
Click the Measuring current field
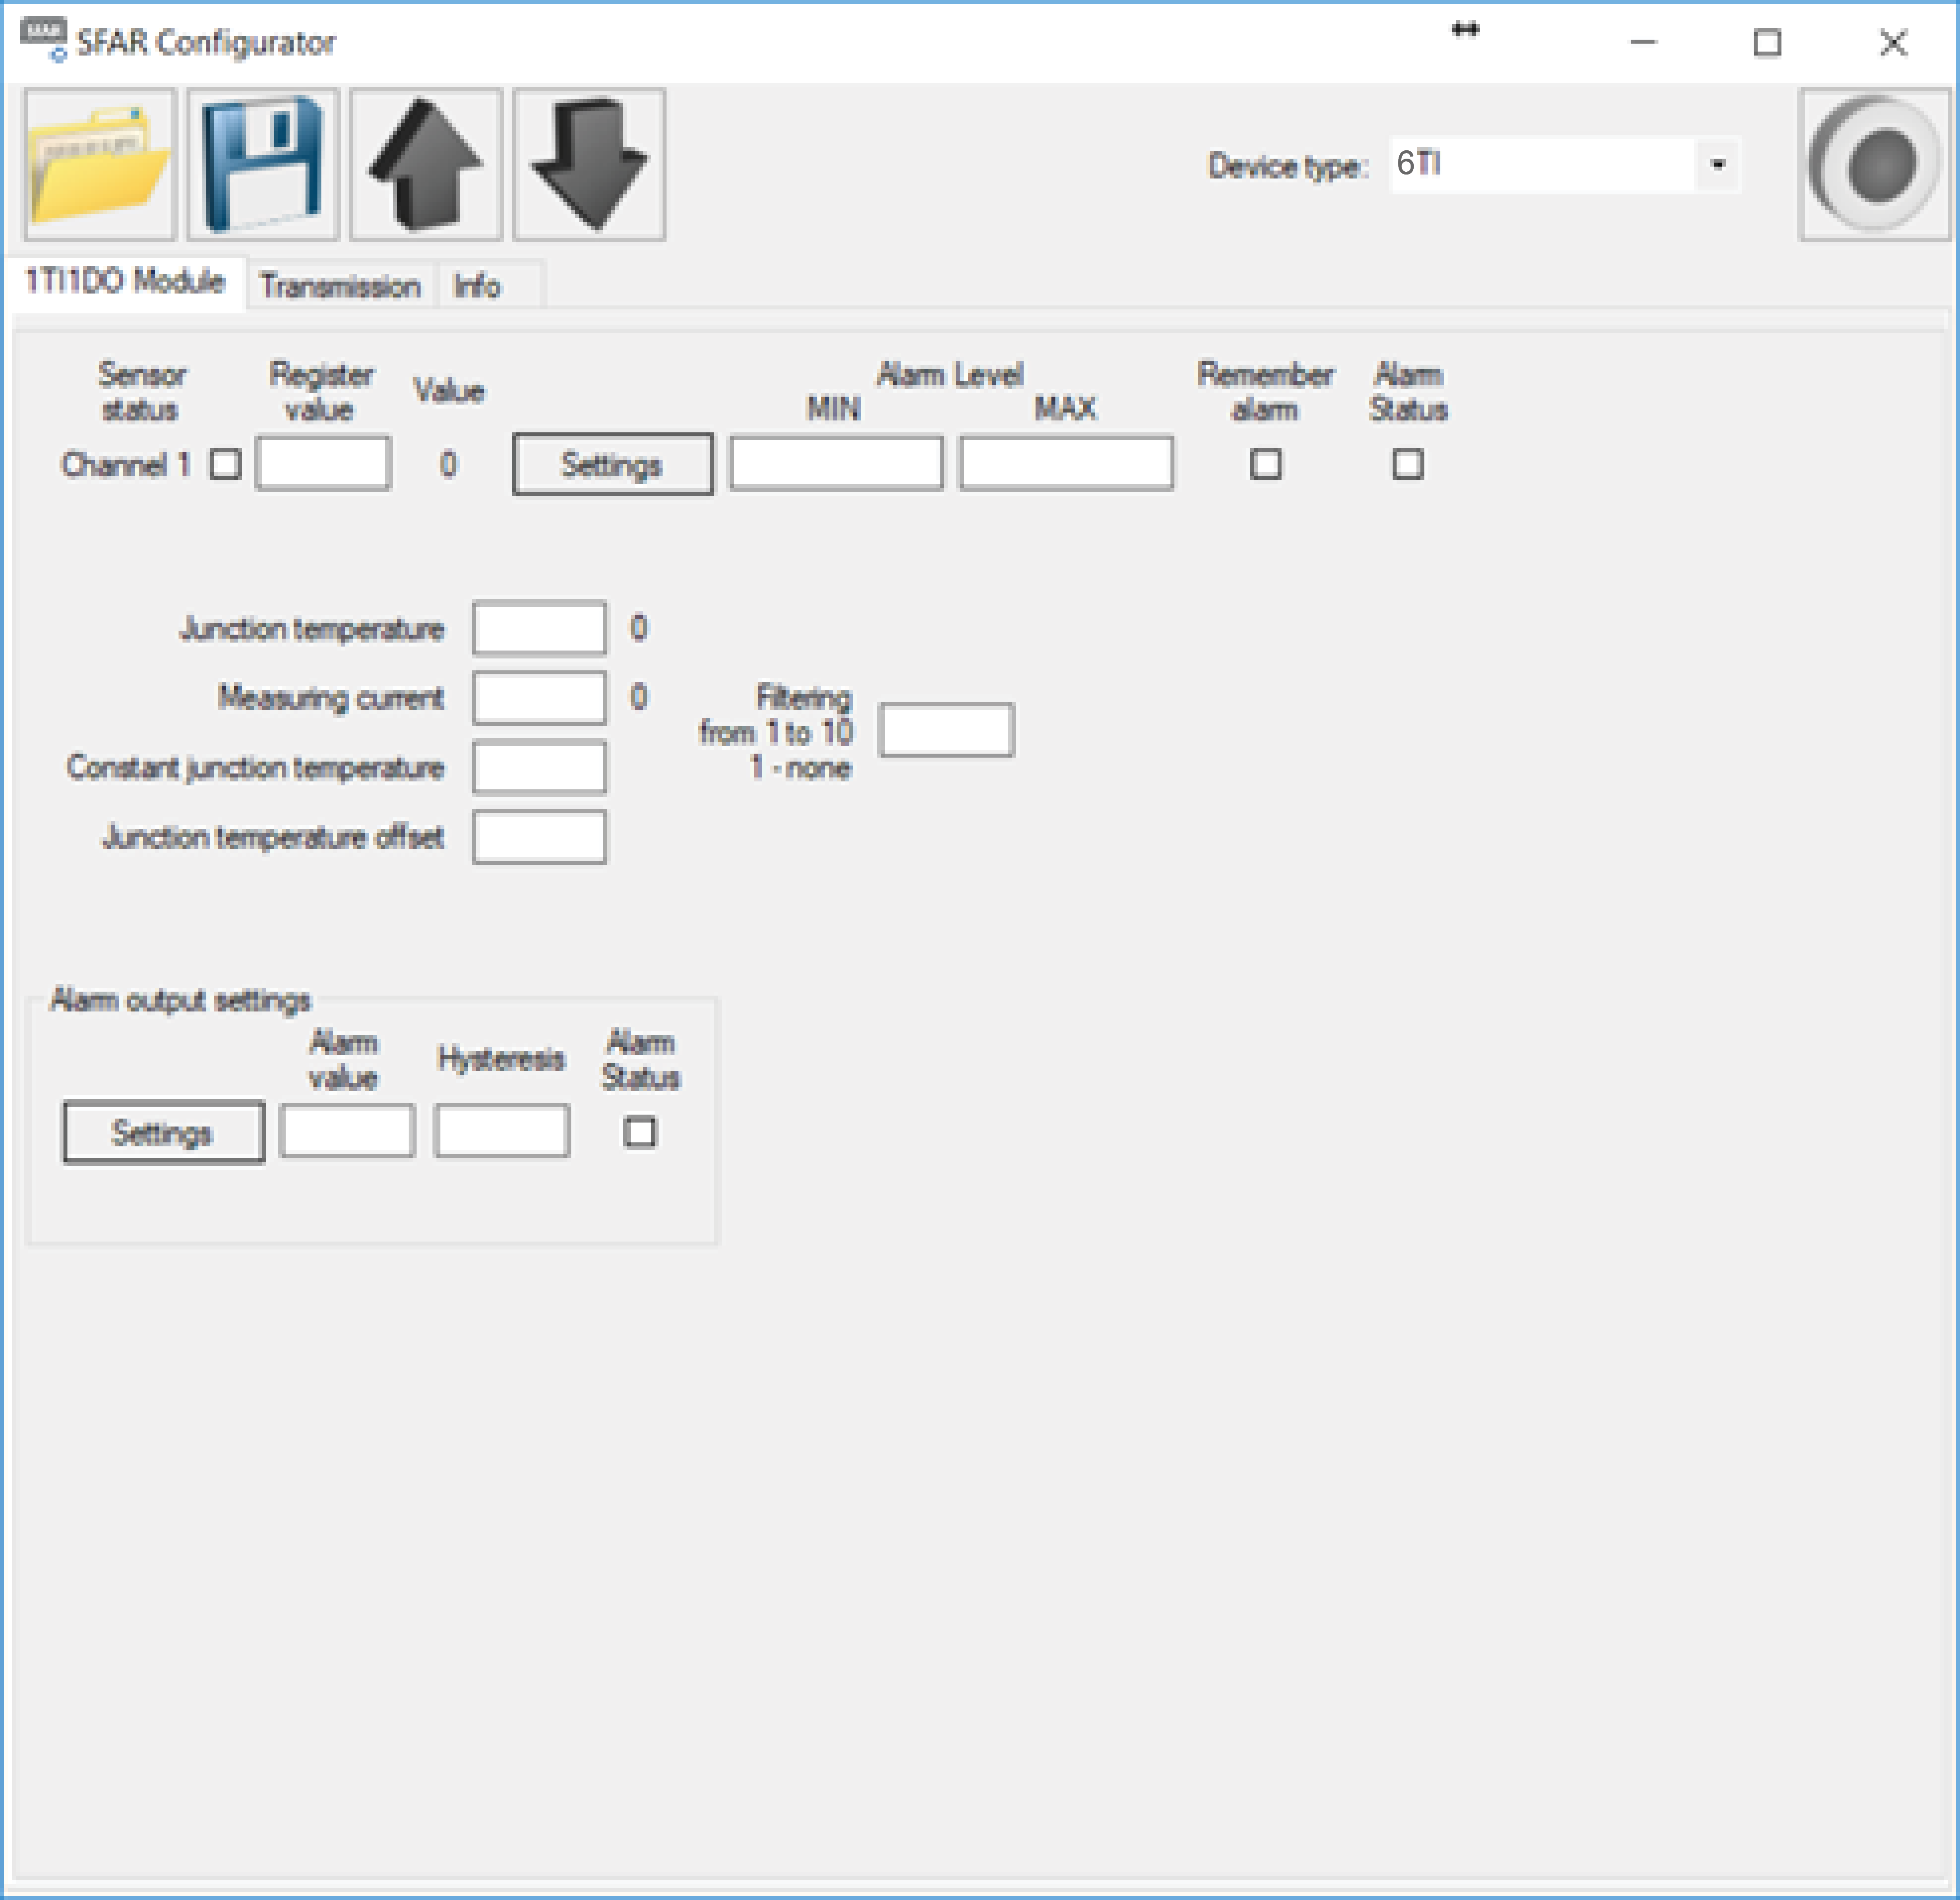[x=540, y=698]
